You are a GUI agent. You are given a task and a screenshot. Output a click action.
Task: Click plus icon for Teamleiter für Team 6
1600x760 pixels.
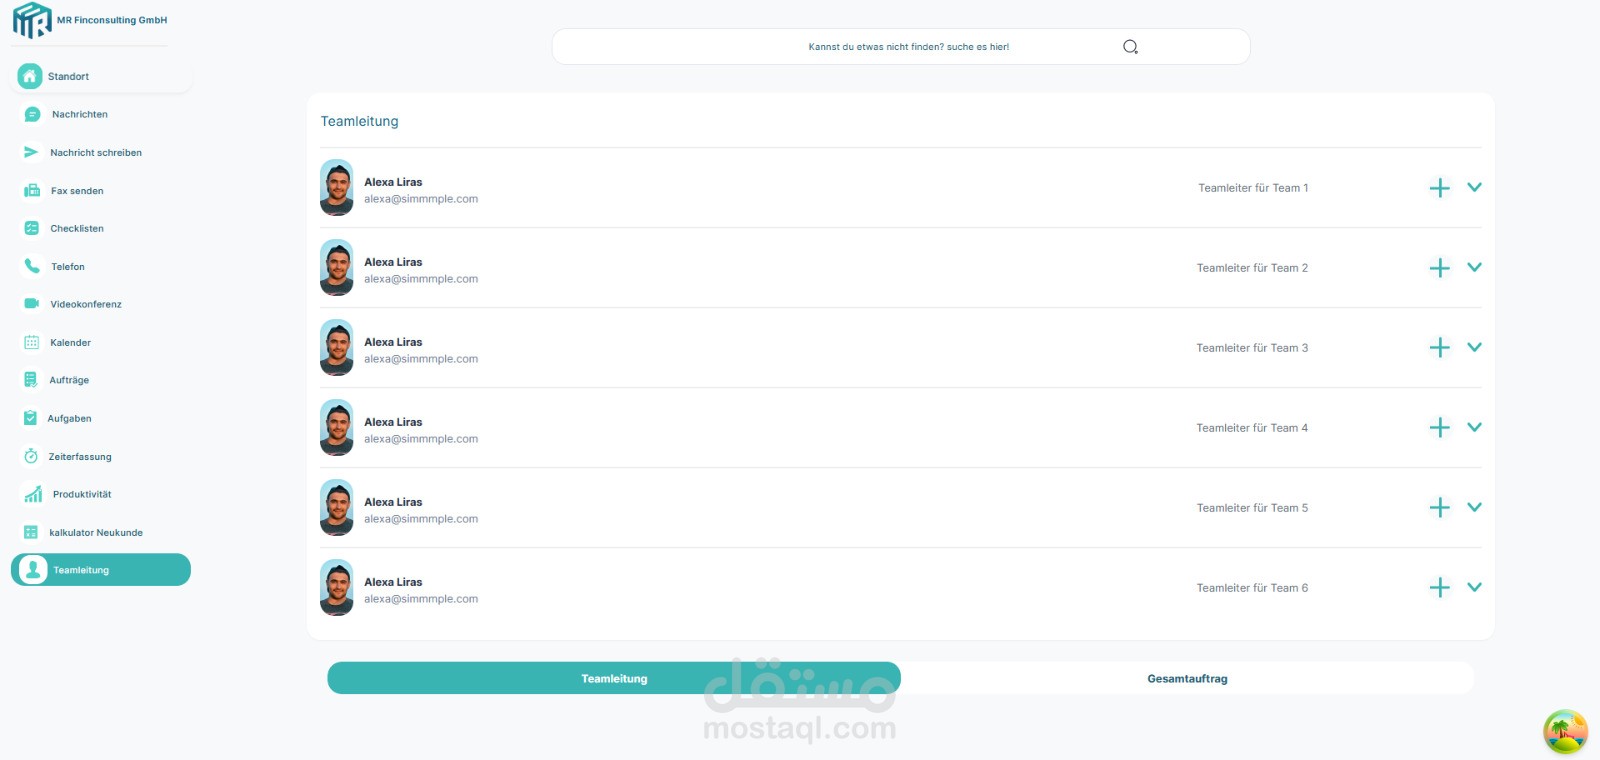click(1440, 588)
